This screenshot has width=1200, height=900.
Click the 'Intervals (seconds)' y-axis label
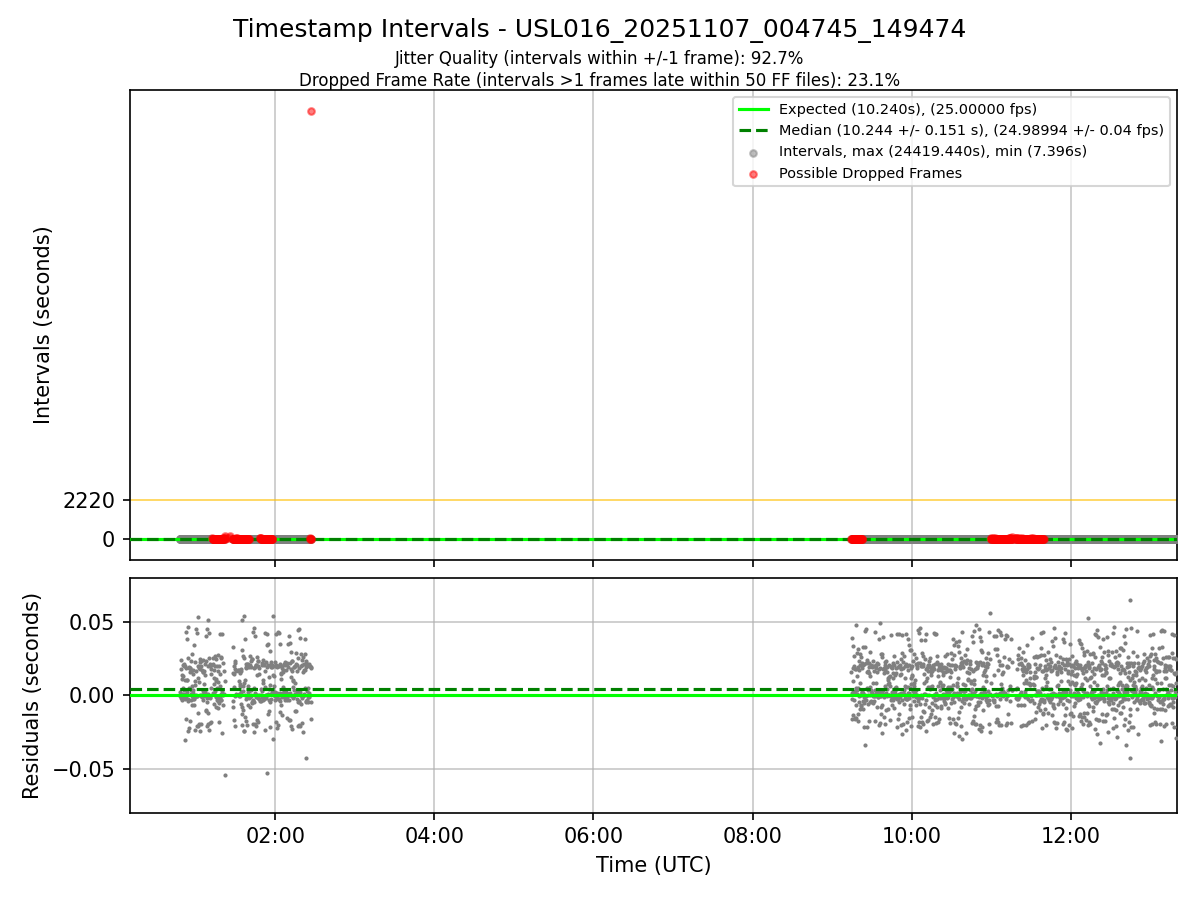(x=42, y=325)
